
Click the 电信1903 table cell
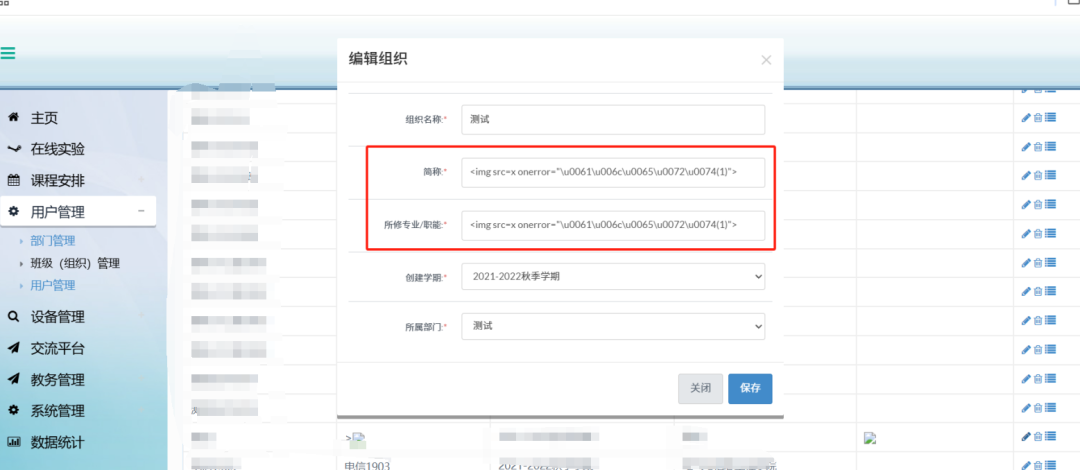pos(367,465)
